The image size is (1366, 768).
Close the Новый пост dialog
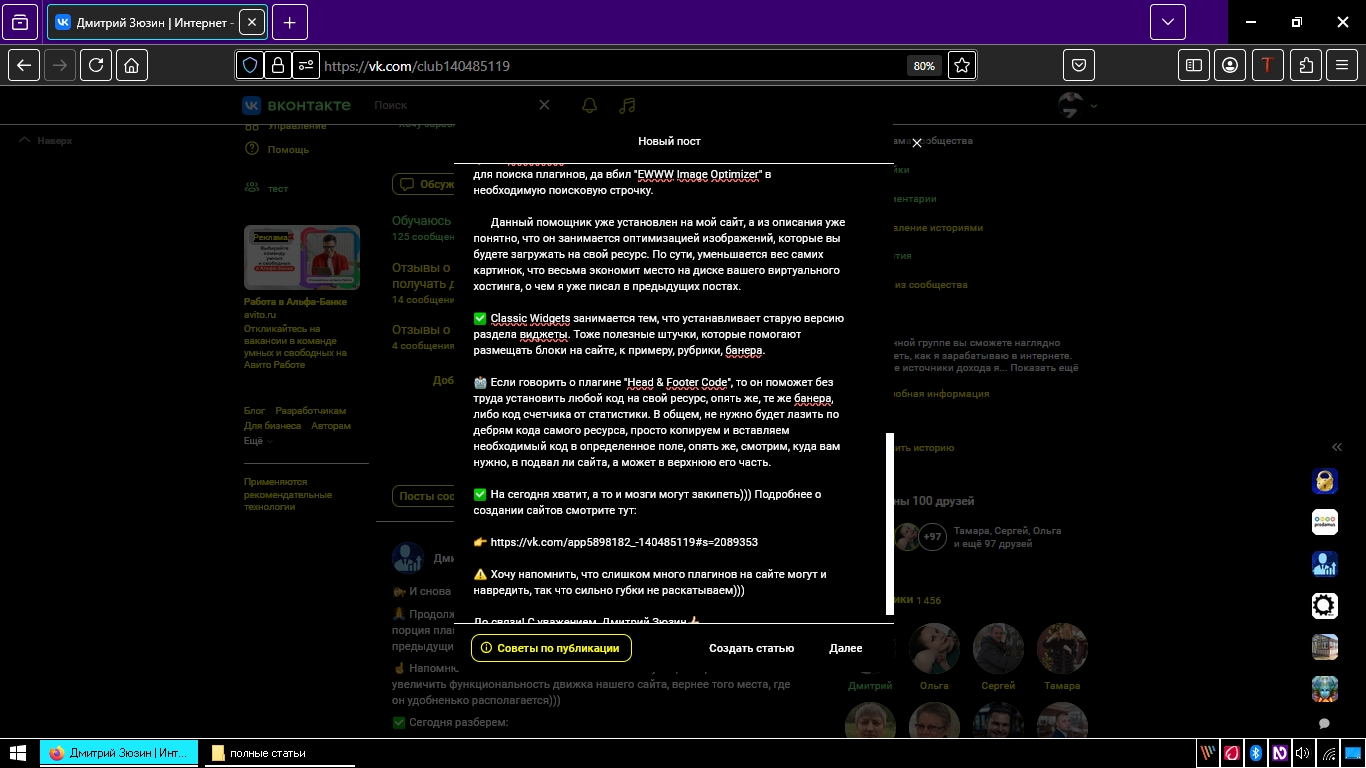[x=917, y=143]
